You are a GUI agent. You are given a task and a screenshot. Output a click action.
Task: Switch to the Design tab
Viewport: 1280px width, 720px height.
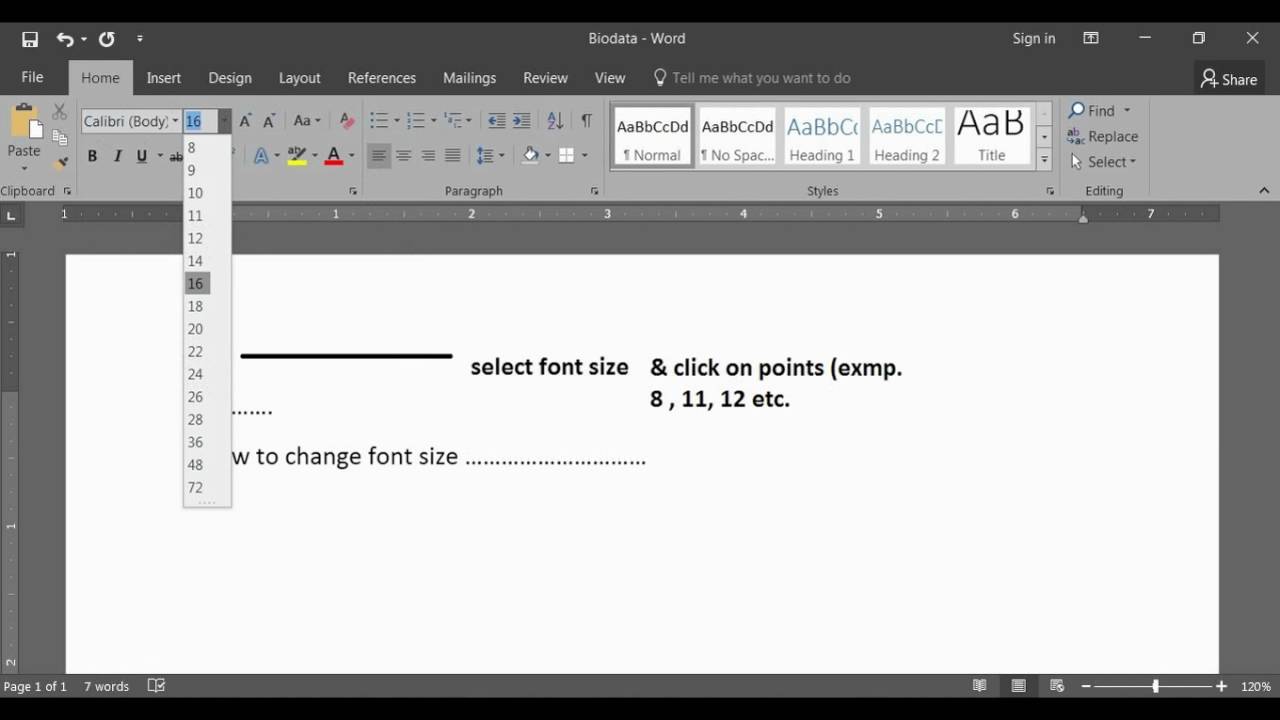(x=230, y=77)
